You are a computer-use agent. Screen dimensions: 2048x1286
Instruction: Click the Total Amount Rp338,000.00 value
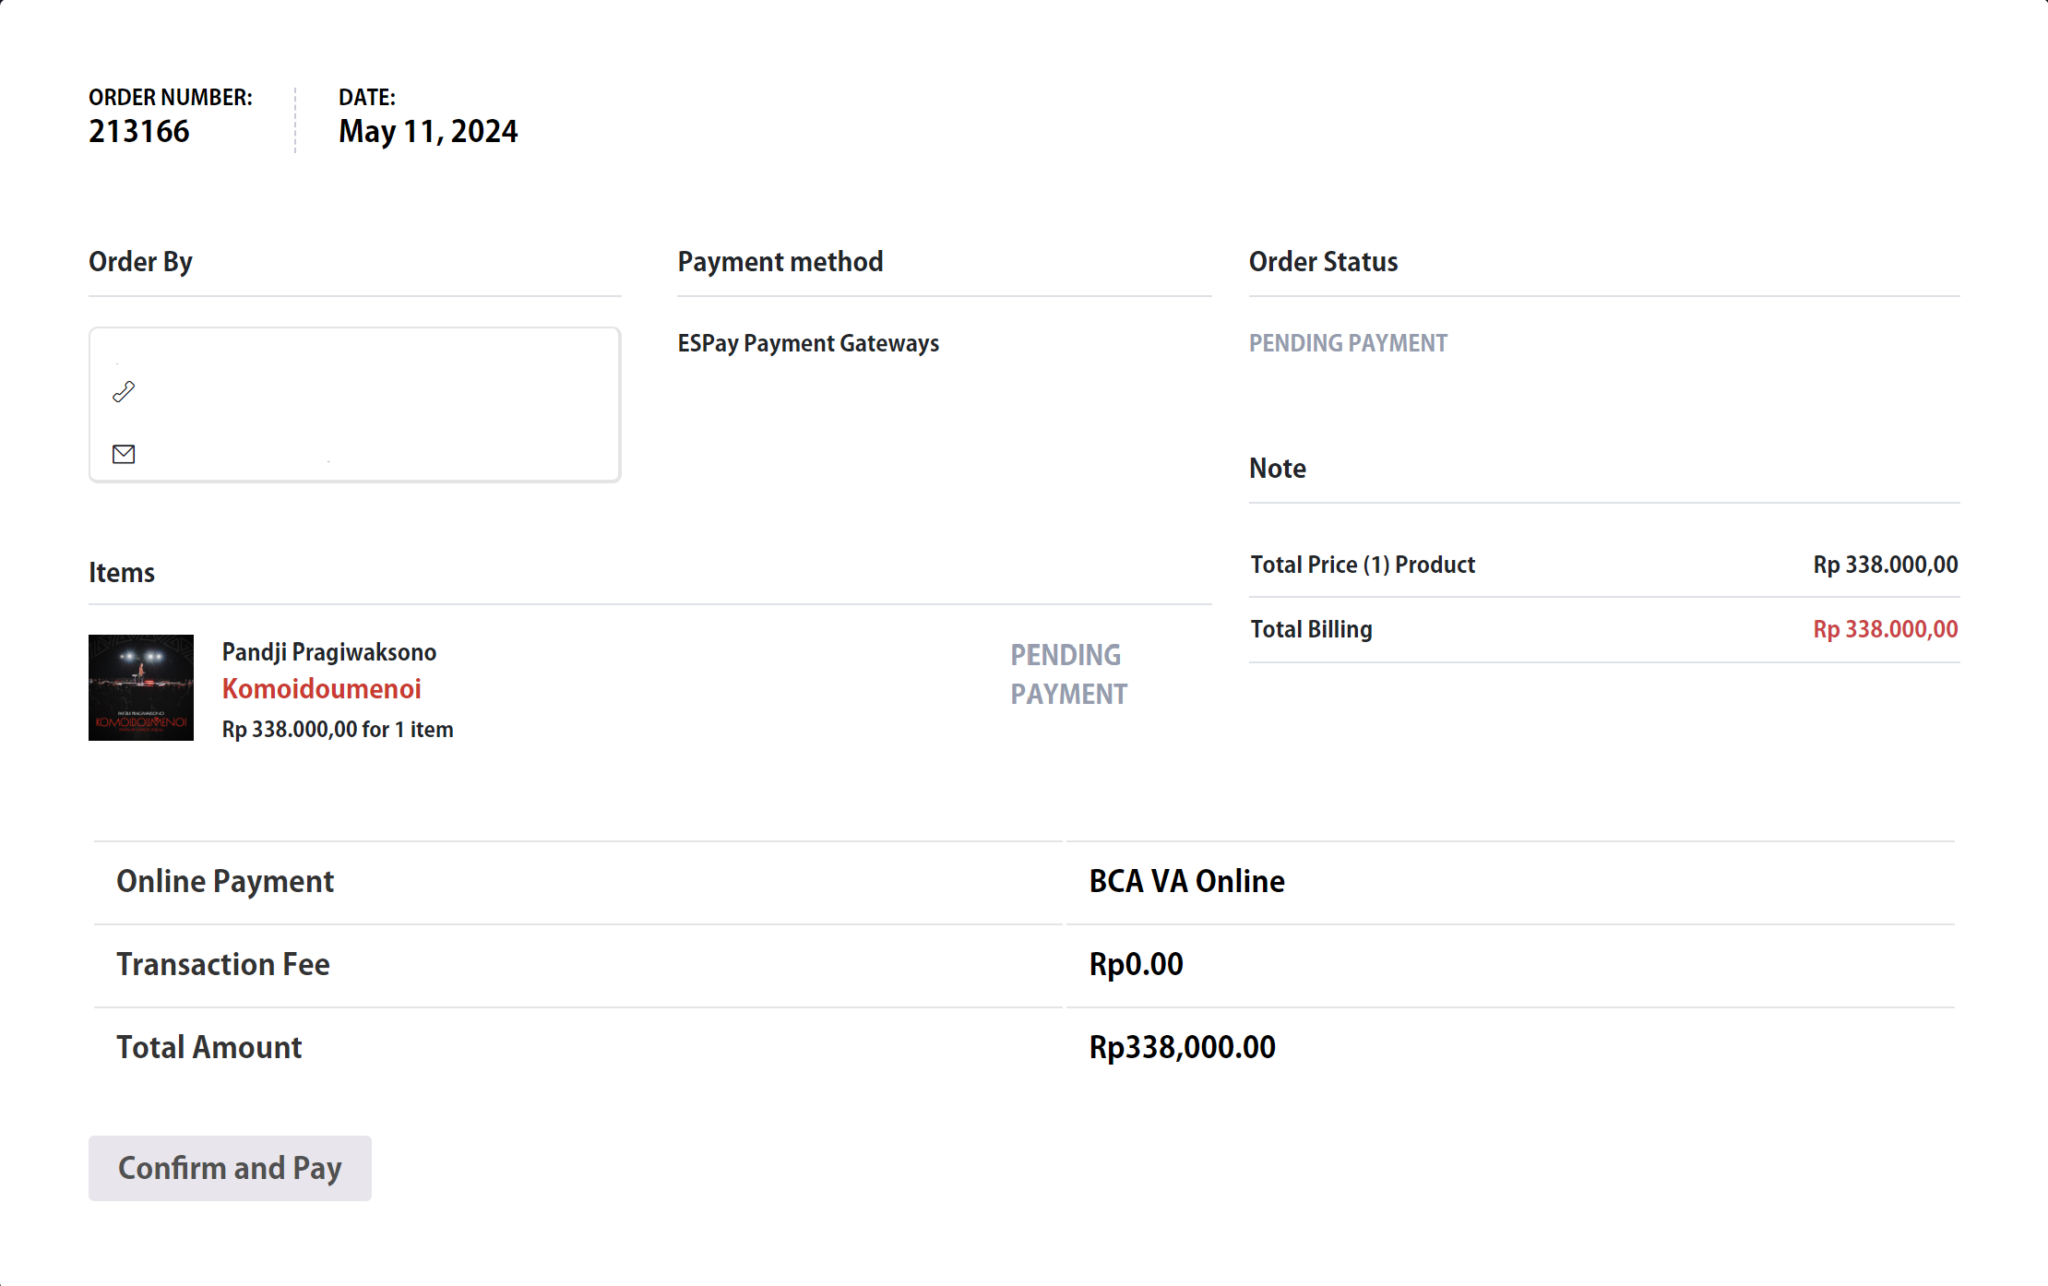pos(1181,1047)
